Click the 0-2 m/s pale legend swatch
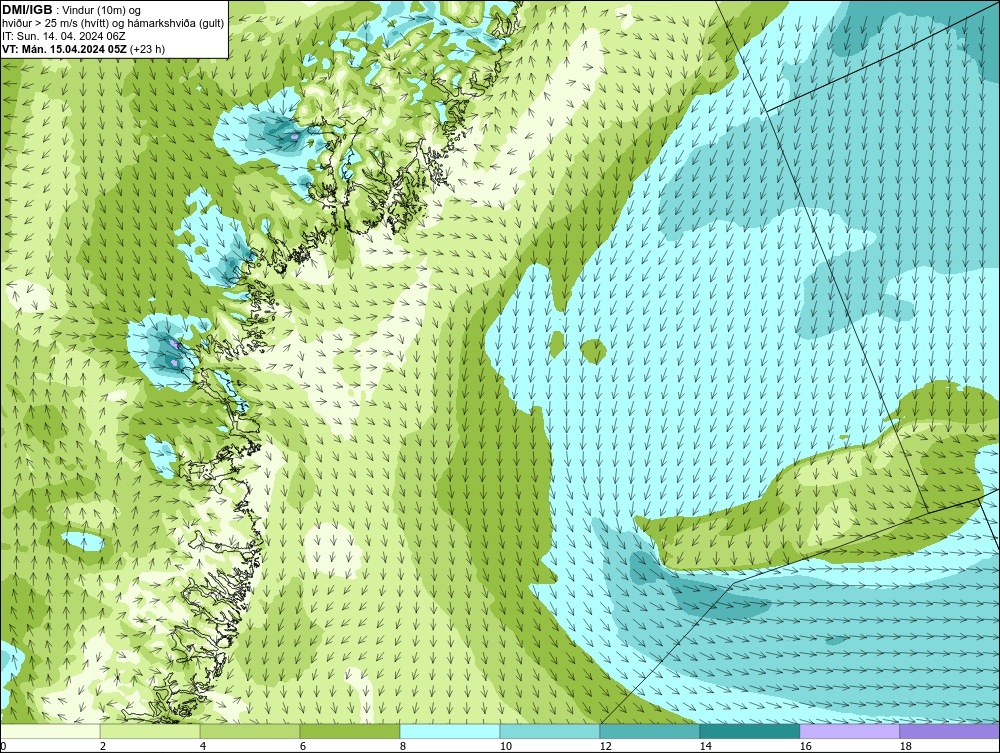The width and height of the screenshot is (1000, 753). pos(50,731)
